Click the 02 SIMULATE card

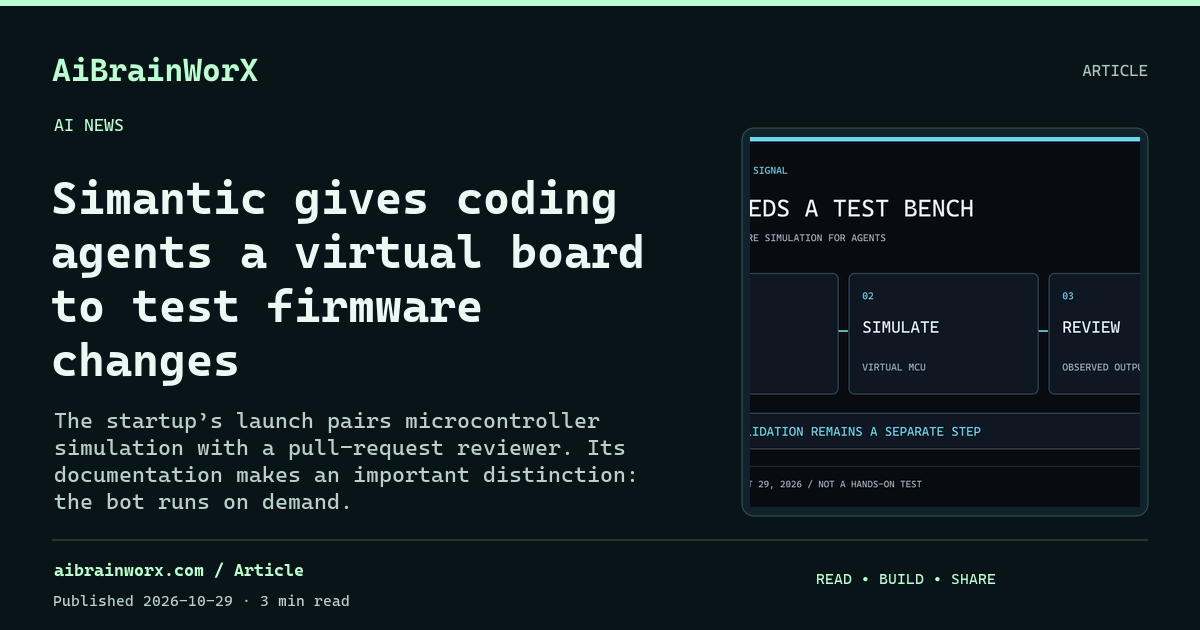pyautogui.click(x=943, y=334)
